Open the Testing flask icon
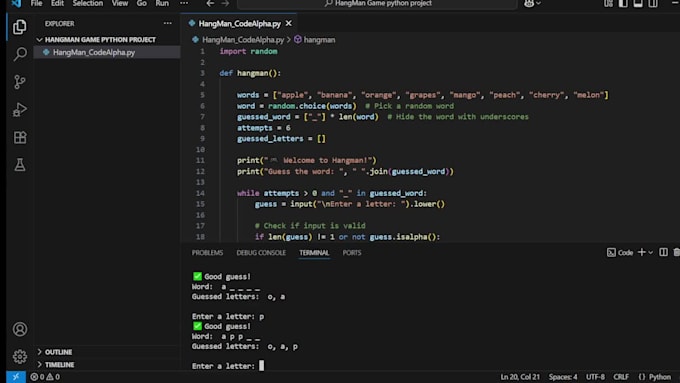This screenshot has height=383, width=680. click(20, 165)
